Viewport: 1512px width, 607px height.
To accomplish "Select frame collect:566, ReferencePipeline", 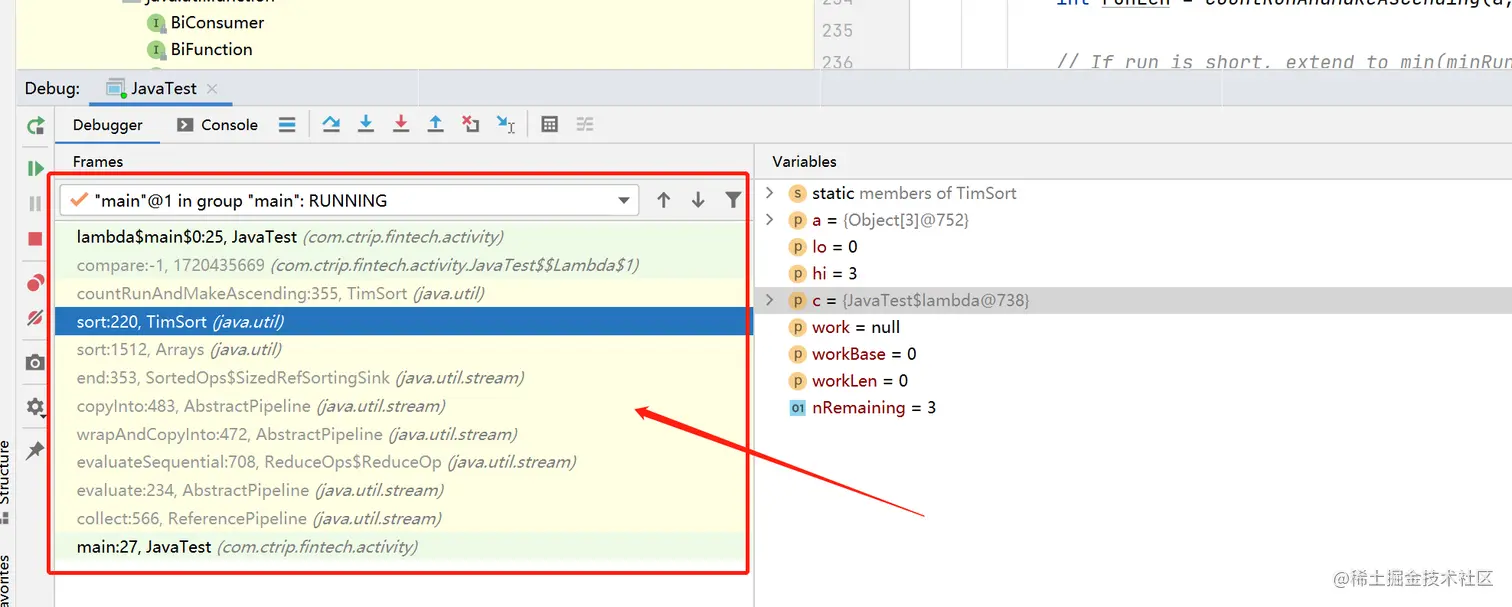I will pyautogui.click(x=400, y=518).
